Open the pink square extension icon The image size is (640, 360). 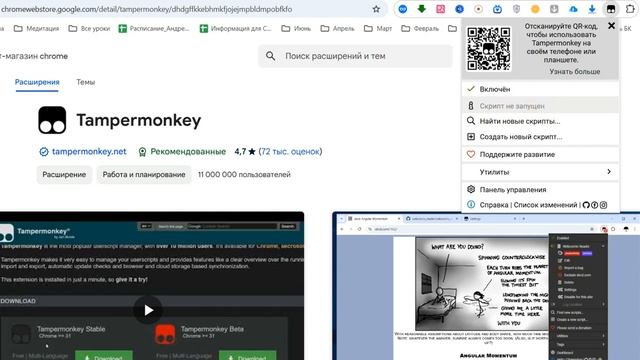[440, 9]
